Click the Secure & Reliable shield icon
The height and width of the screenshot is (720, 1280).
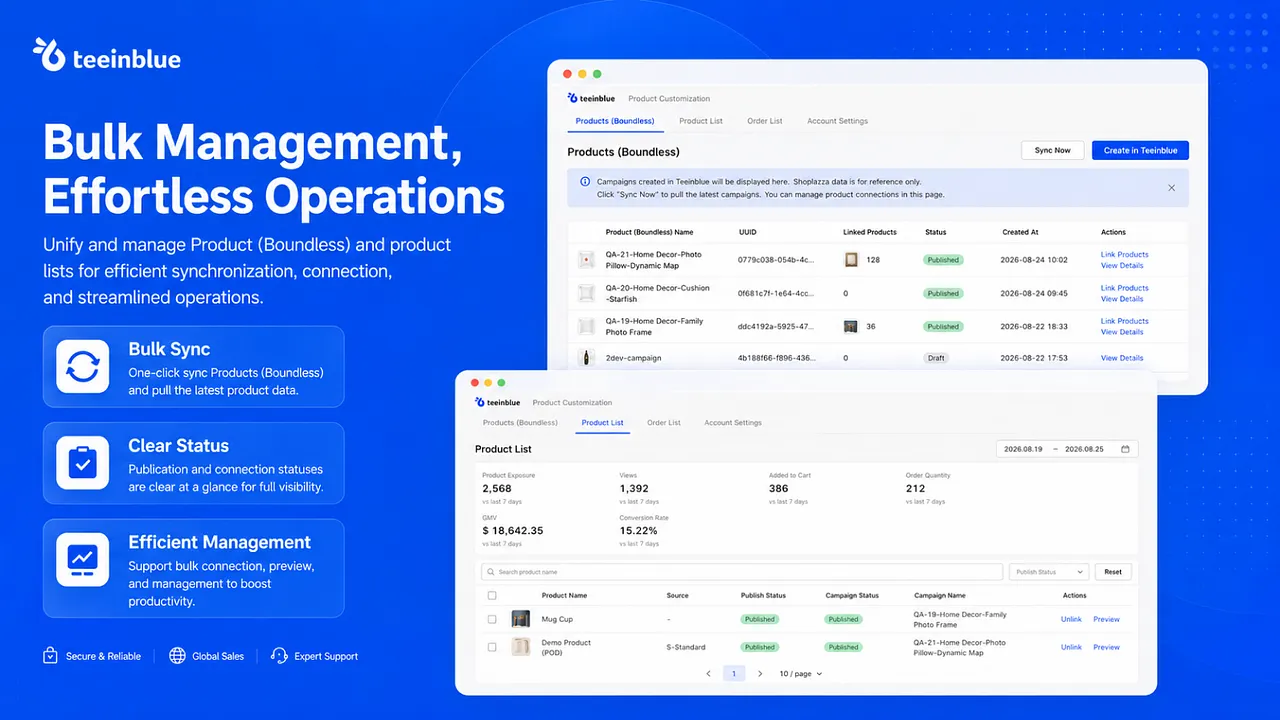coord(50,656)
